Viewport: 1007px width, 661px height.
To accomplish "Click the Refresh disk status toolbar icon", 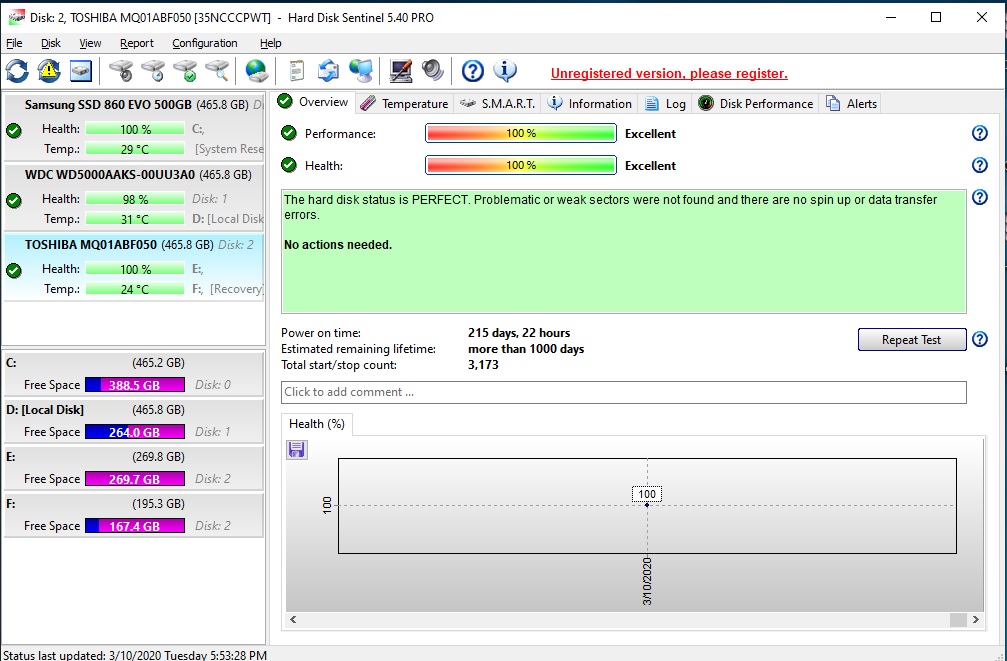I will pyautogui.click(x=17, y=71).
